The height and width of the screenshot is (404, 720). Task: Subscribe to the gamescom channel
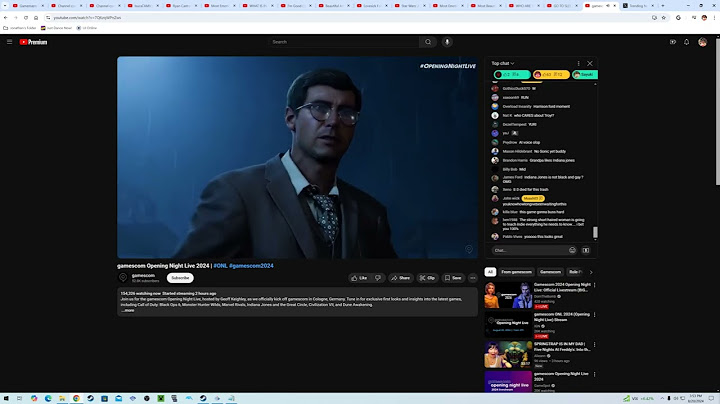click(x=180, y=278)
